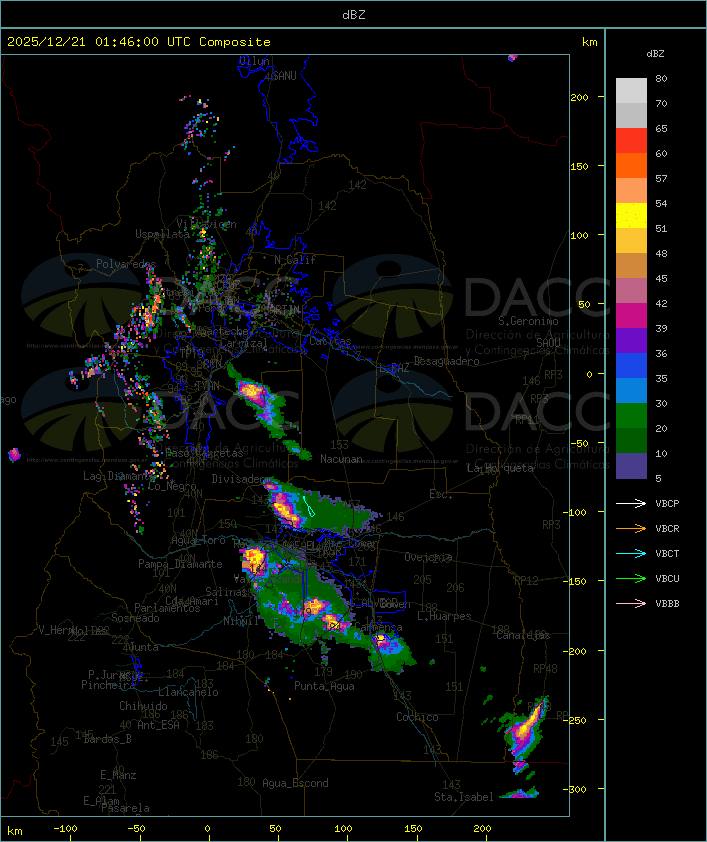Pick the light gray 70-80 dBZ swatch
This screenshot has height=842, width=707.
tap(631, 90)
